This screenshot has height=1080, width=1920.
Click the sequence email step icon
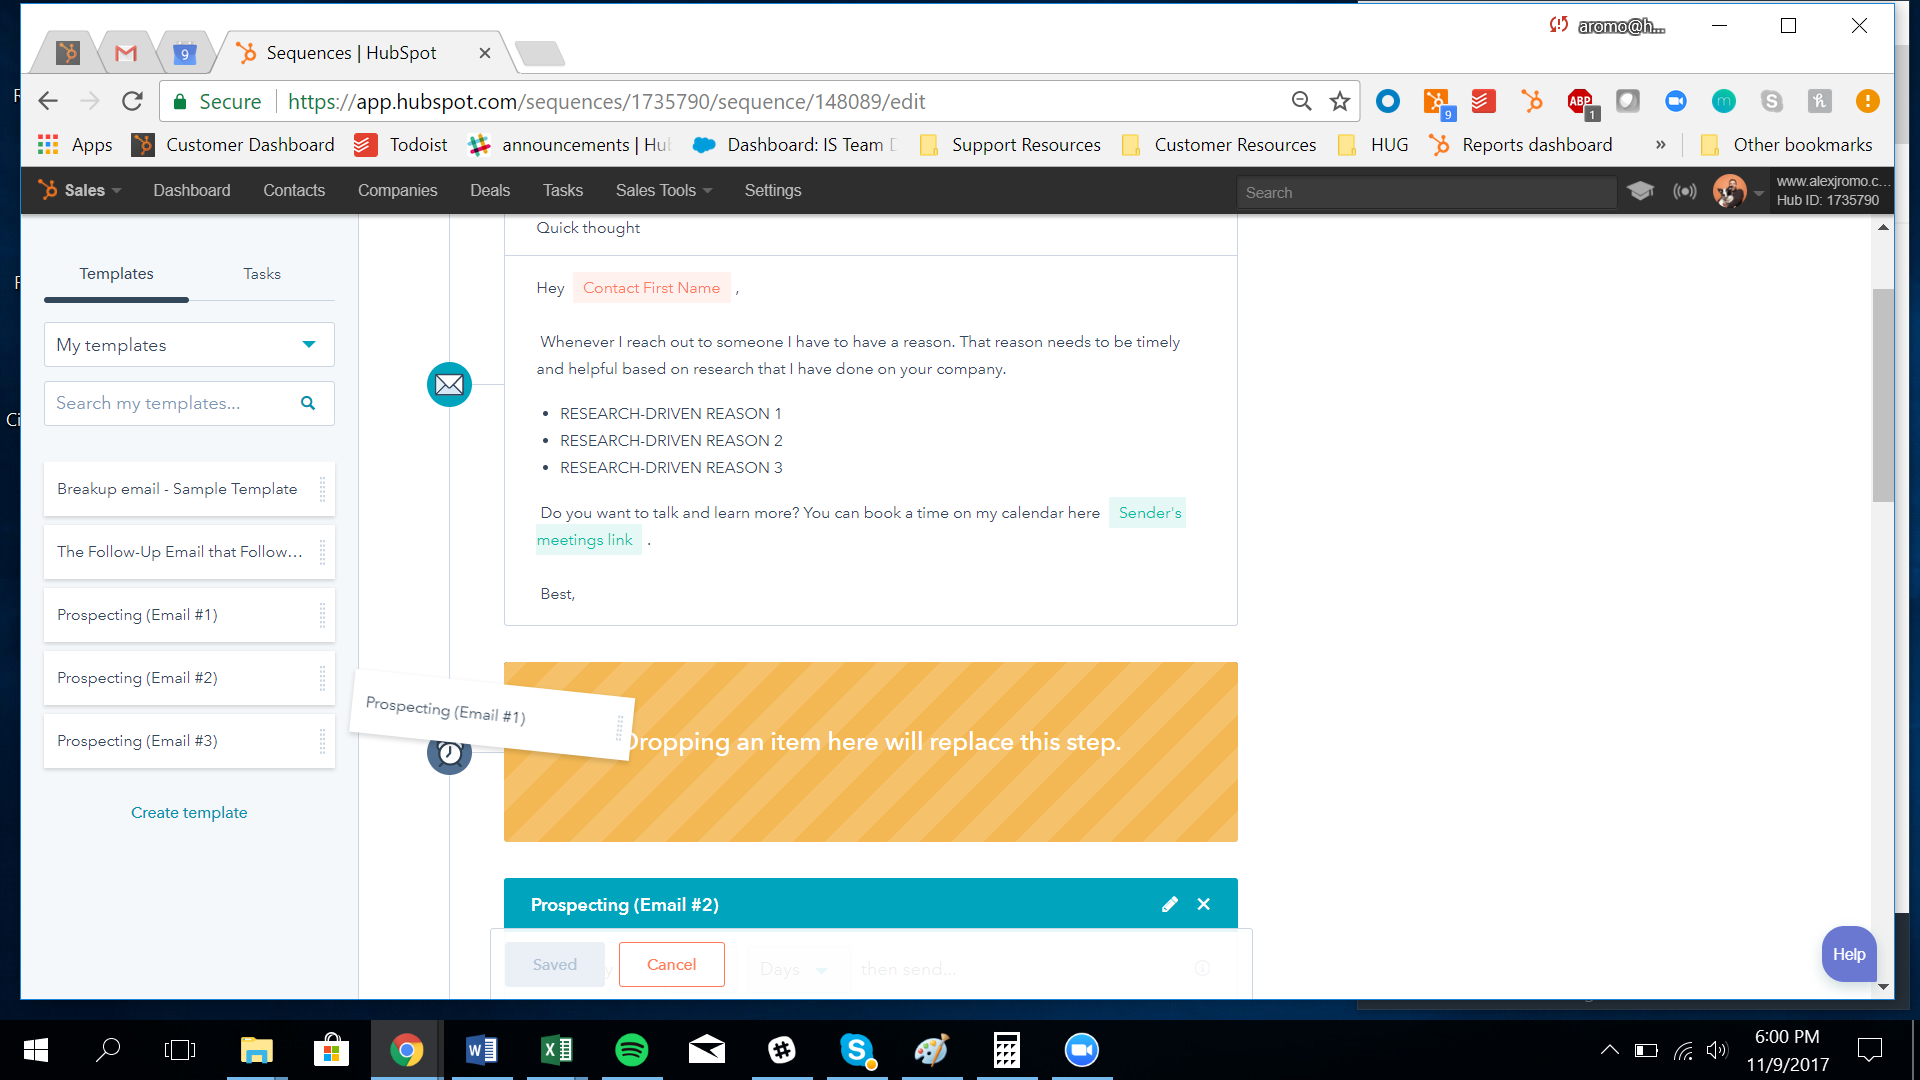[x=448, y=384]
